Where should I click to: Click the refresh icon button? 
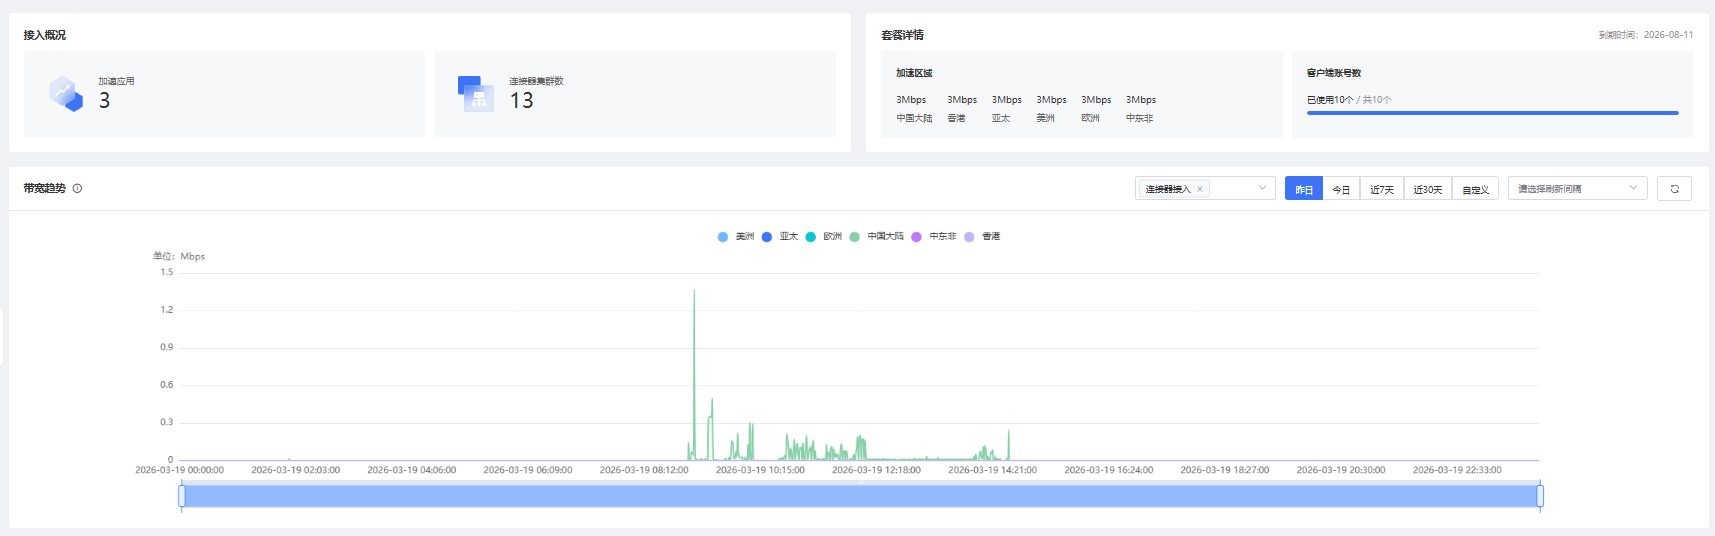(x=1674, y=189)
